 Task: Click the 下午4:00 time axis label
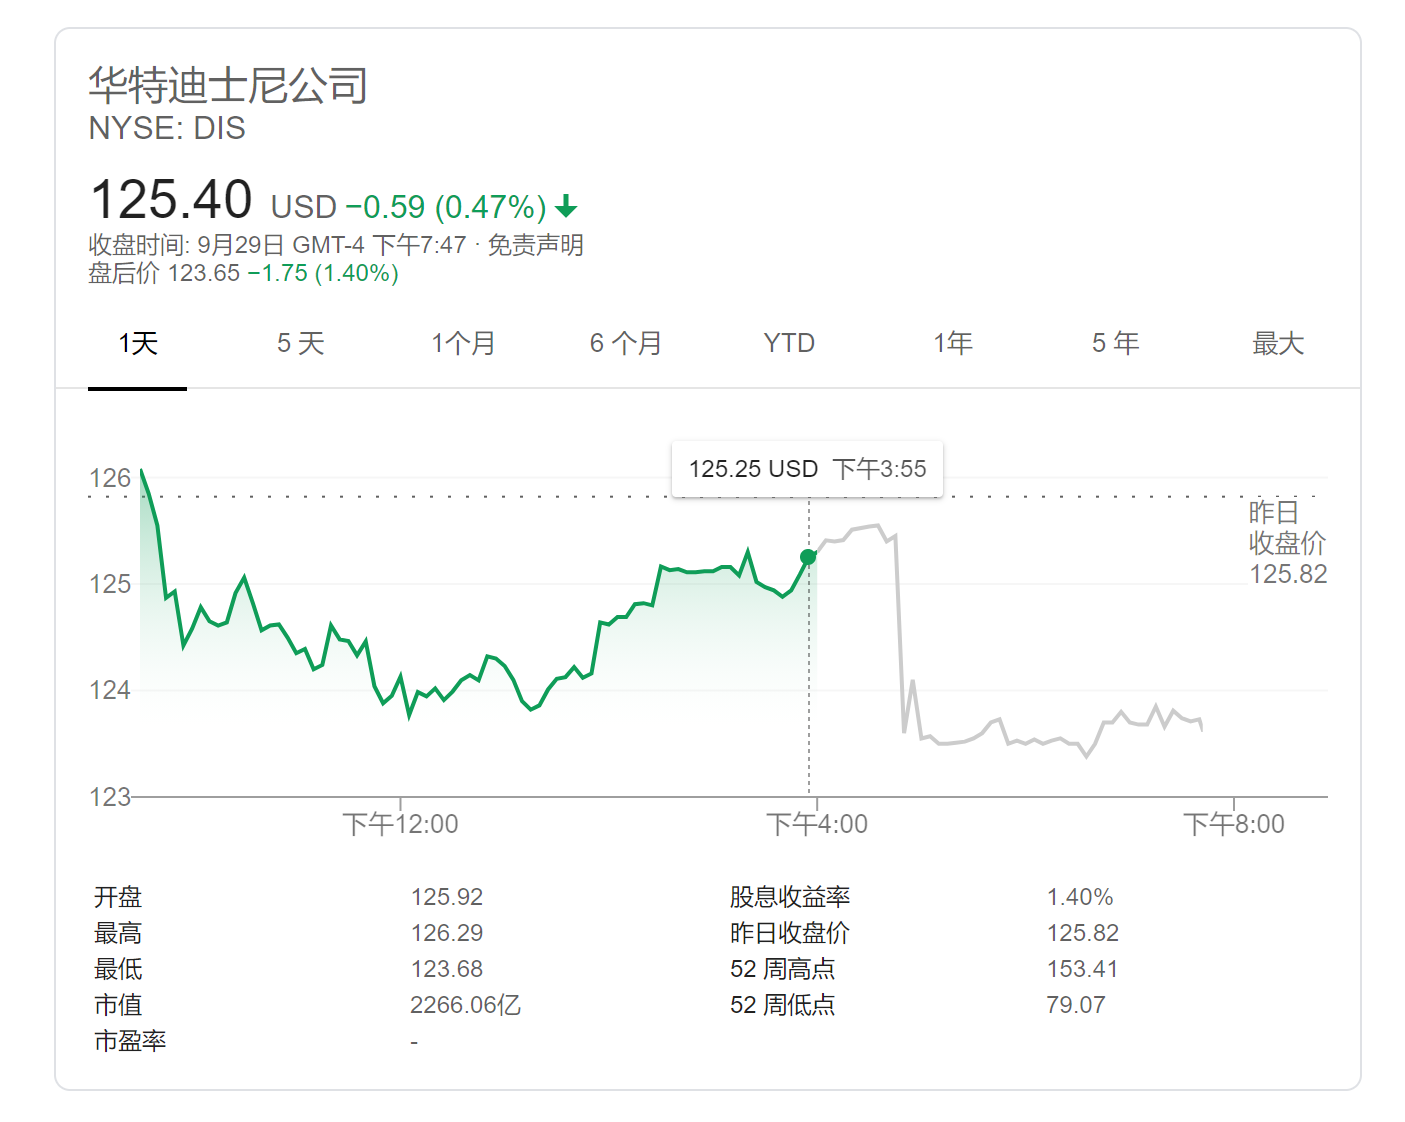[817, 824]
